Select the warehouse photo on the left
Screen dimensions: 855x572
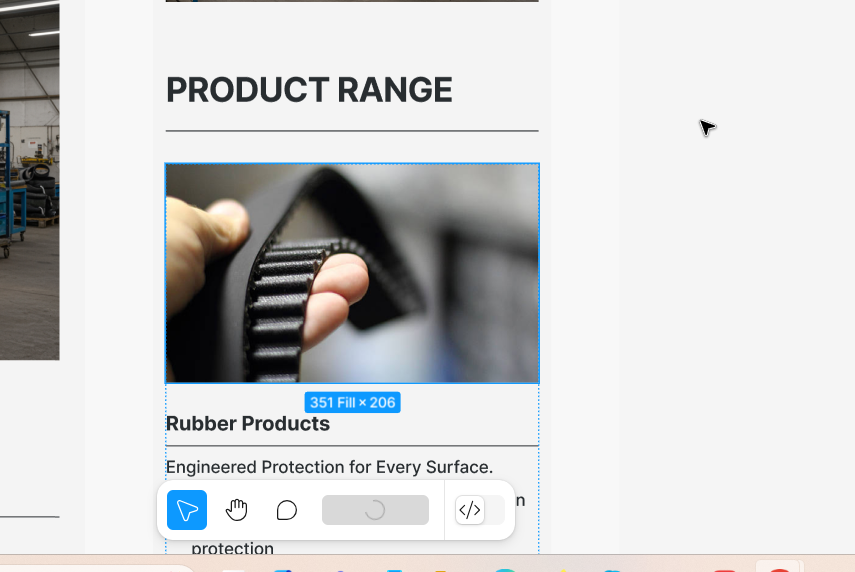[x=29, y=180]
